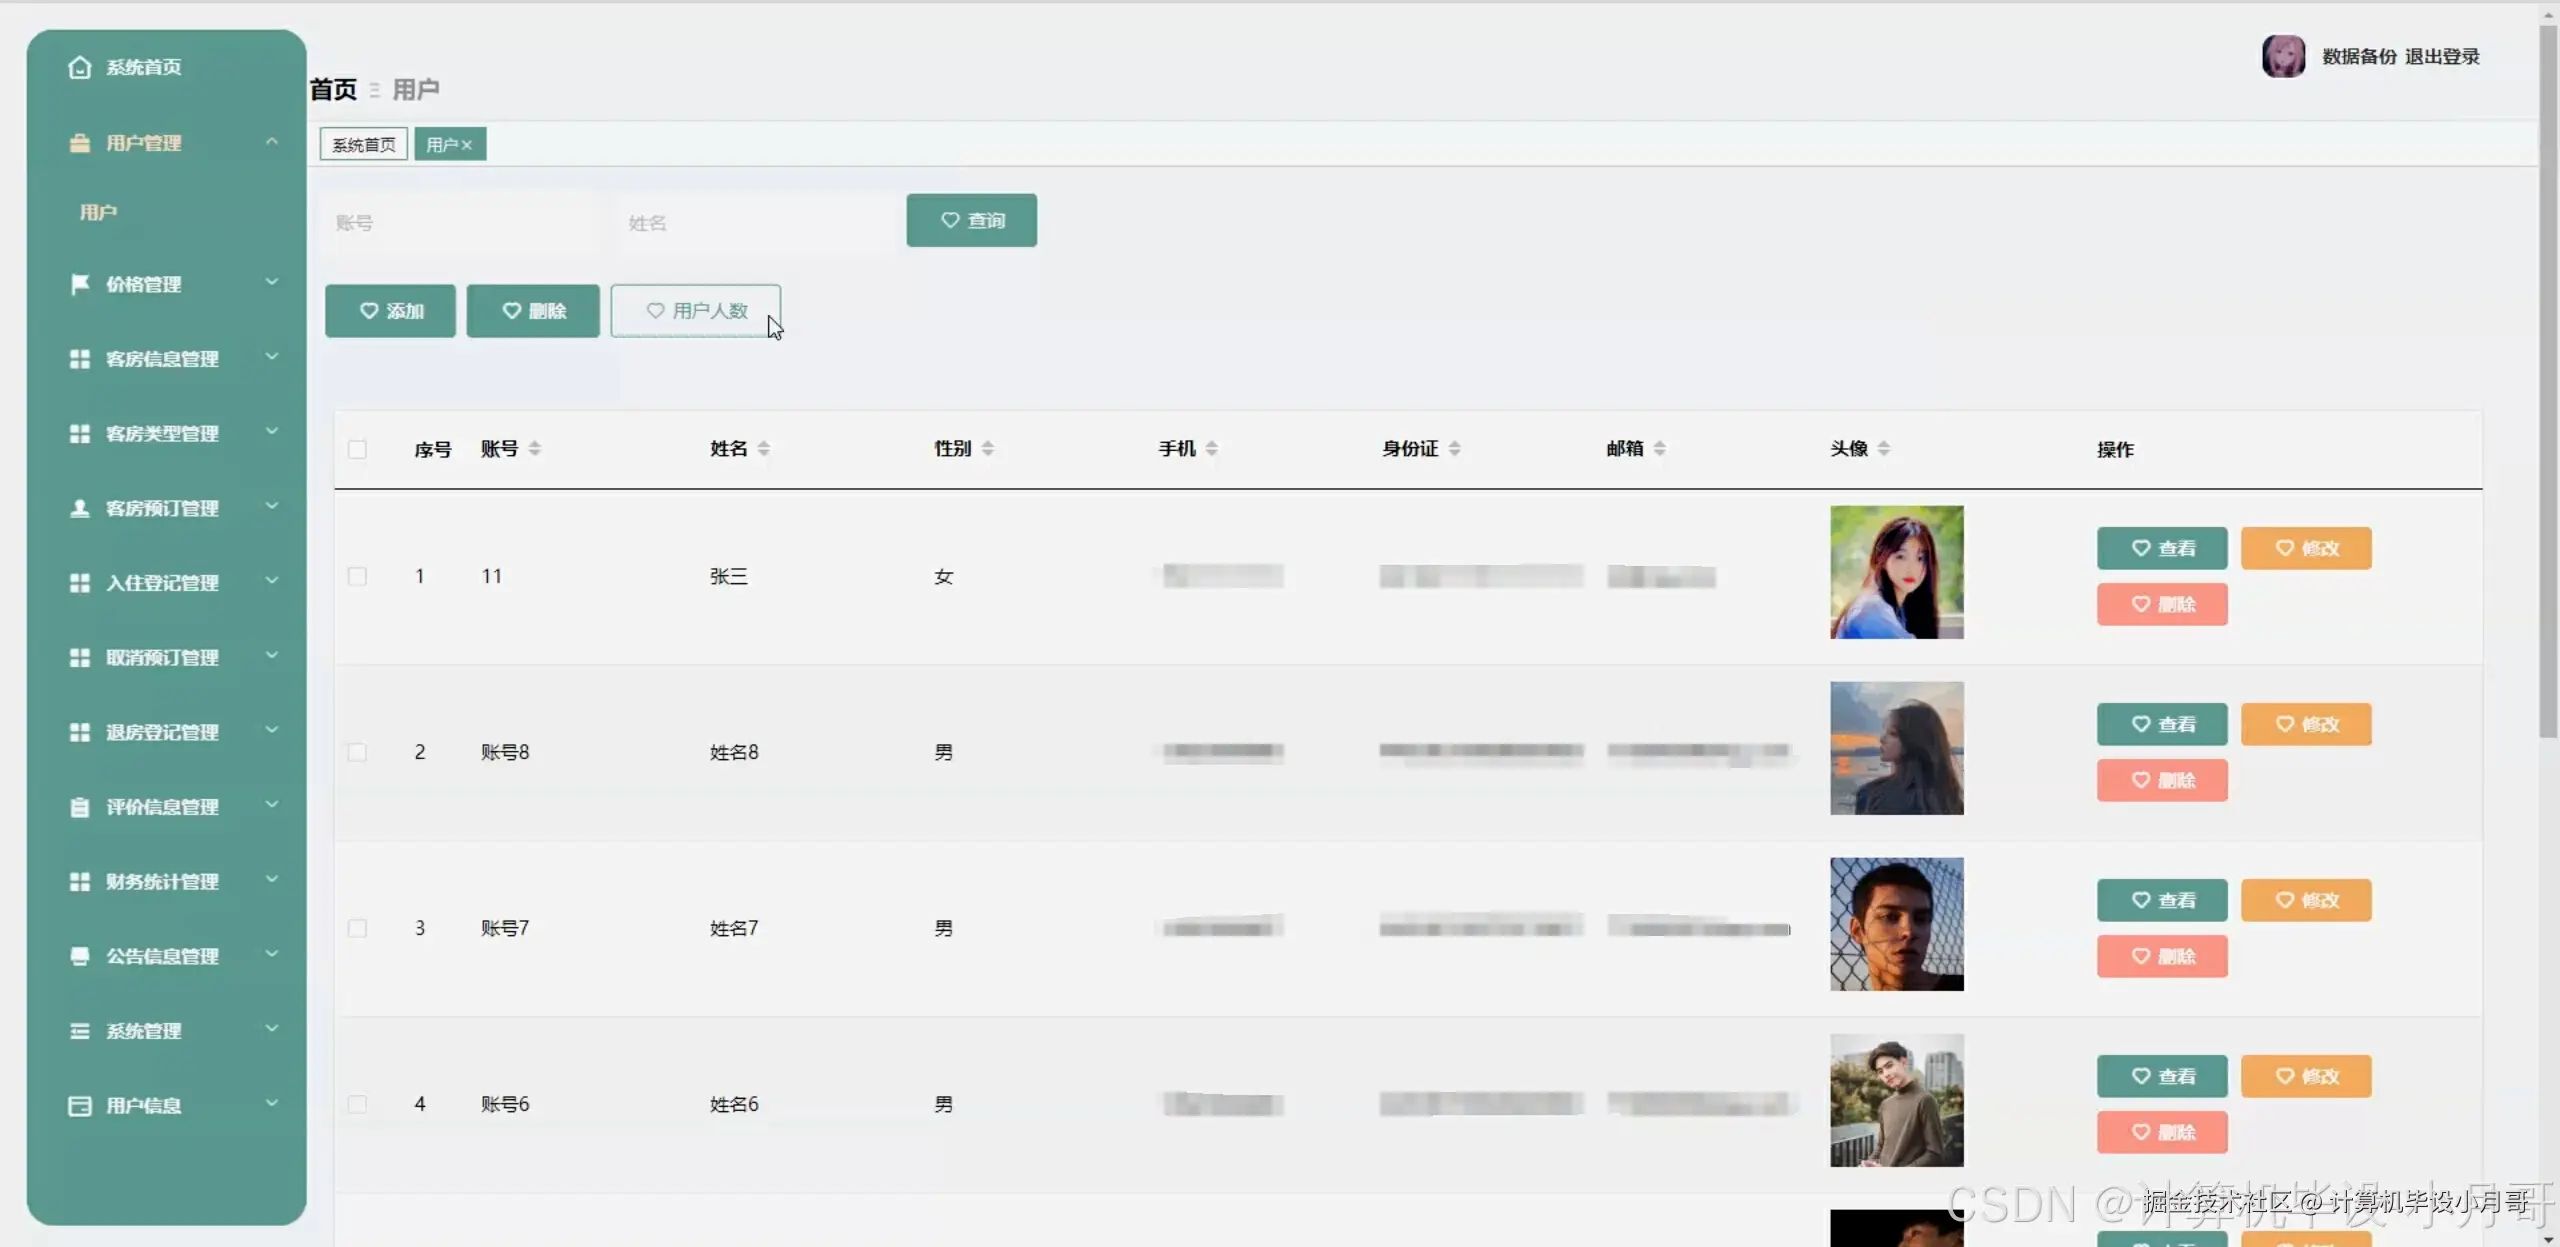Open the 系统首页 sidebar home icon
2560x1247 pixels.
pyautogui.click(x=80, y=67)
